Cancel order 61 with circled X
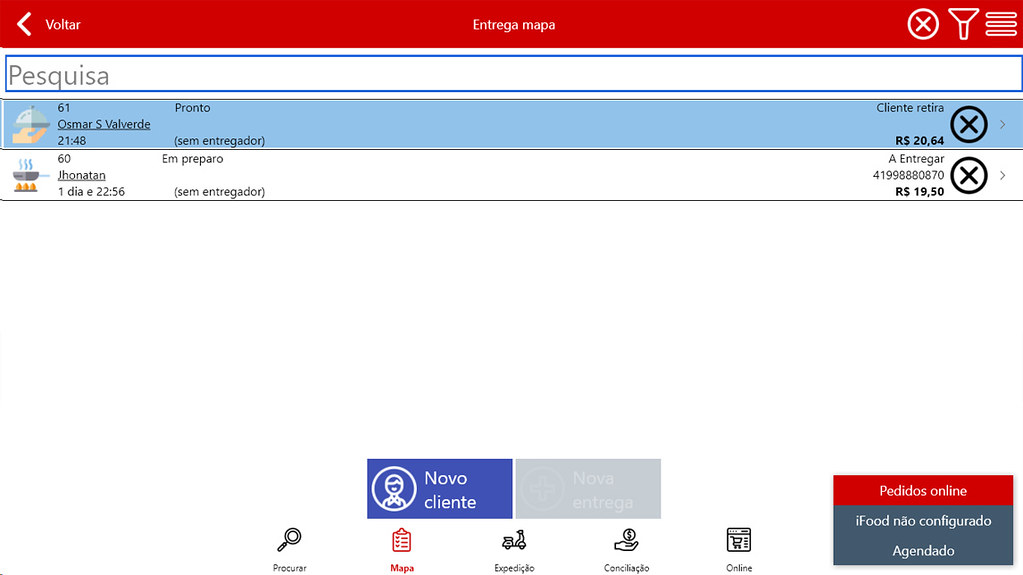Screen dimensions: 1023x575 (967, 125)
